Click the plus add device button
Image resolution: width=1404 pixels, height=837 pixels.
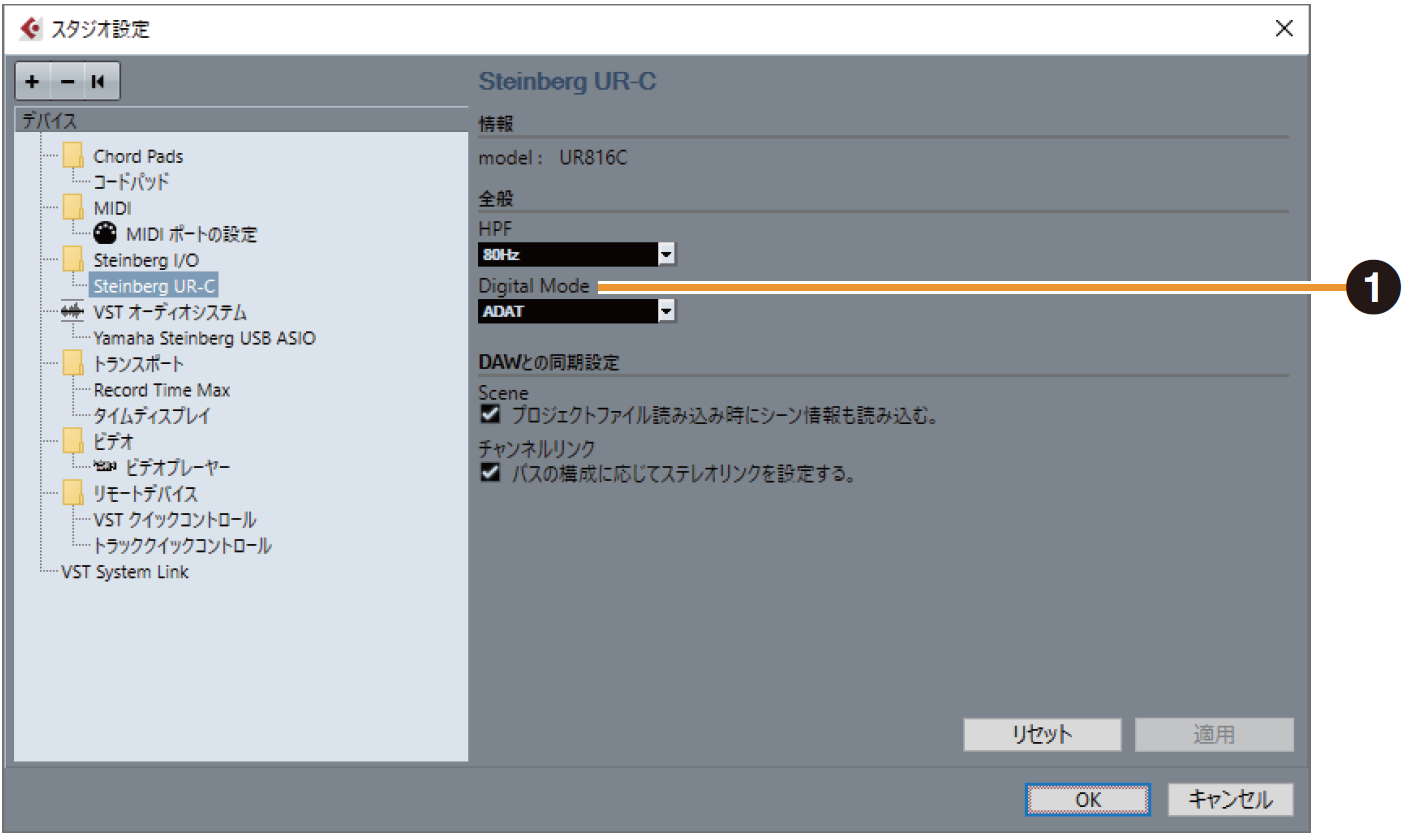[33, 82]
